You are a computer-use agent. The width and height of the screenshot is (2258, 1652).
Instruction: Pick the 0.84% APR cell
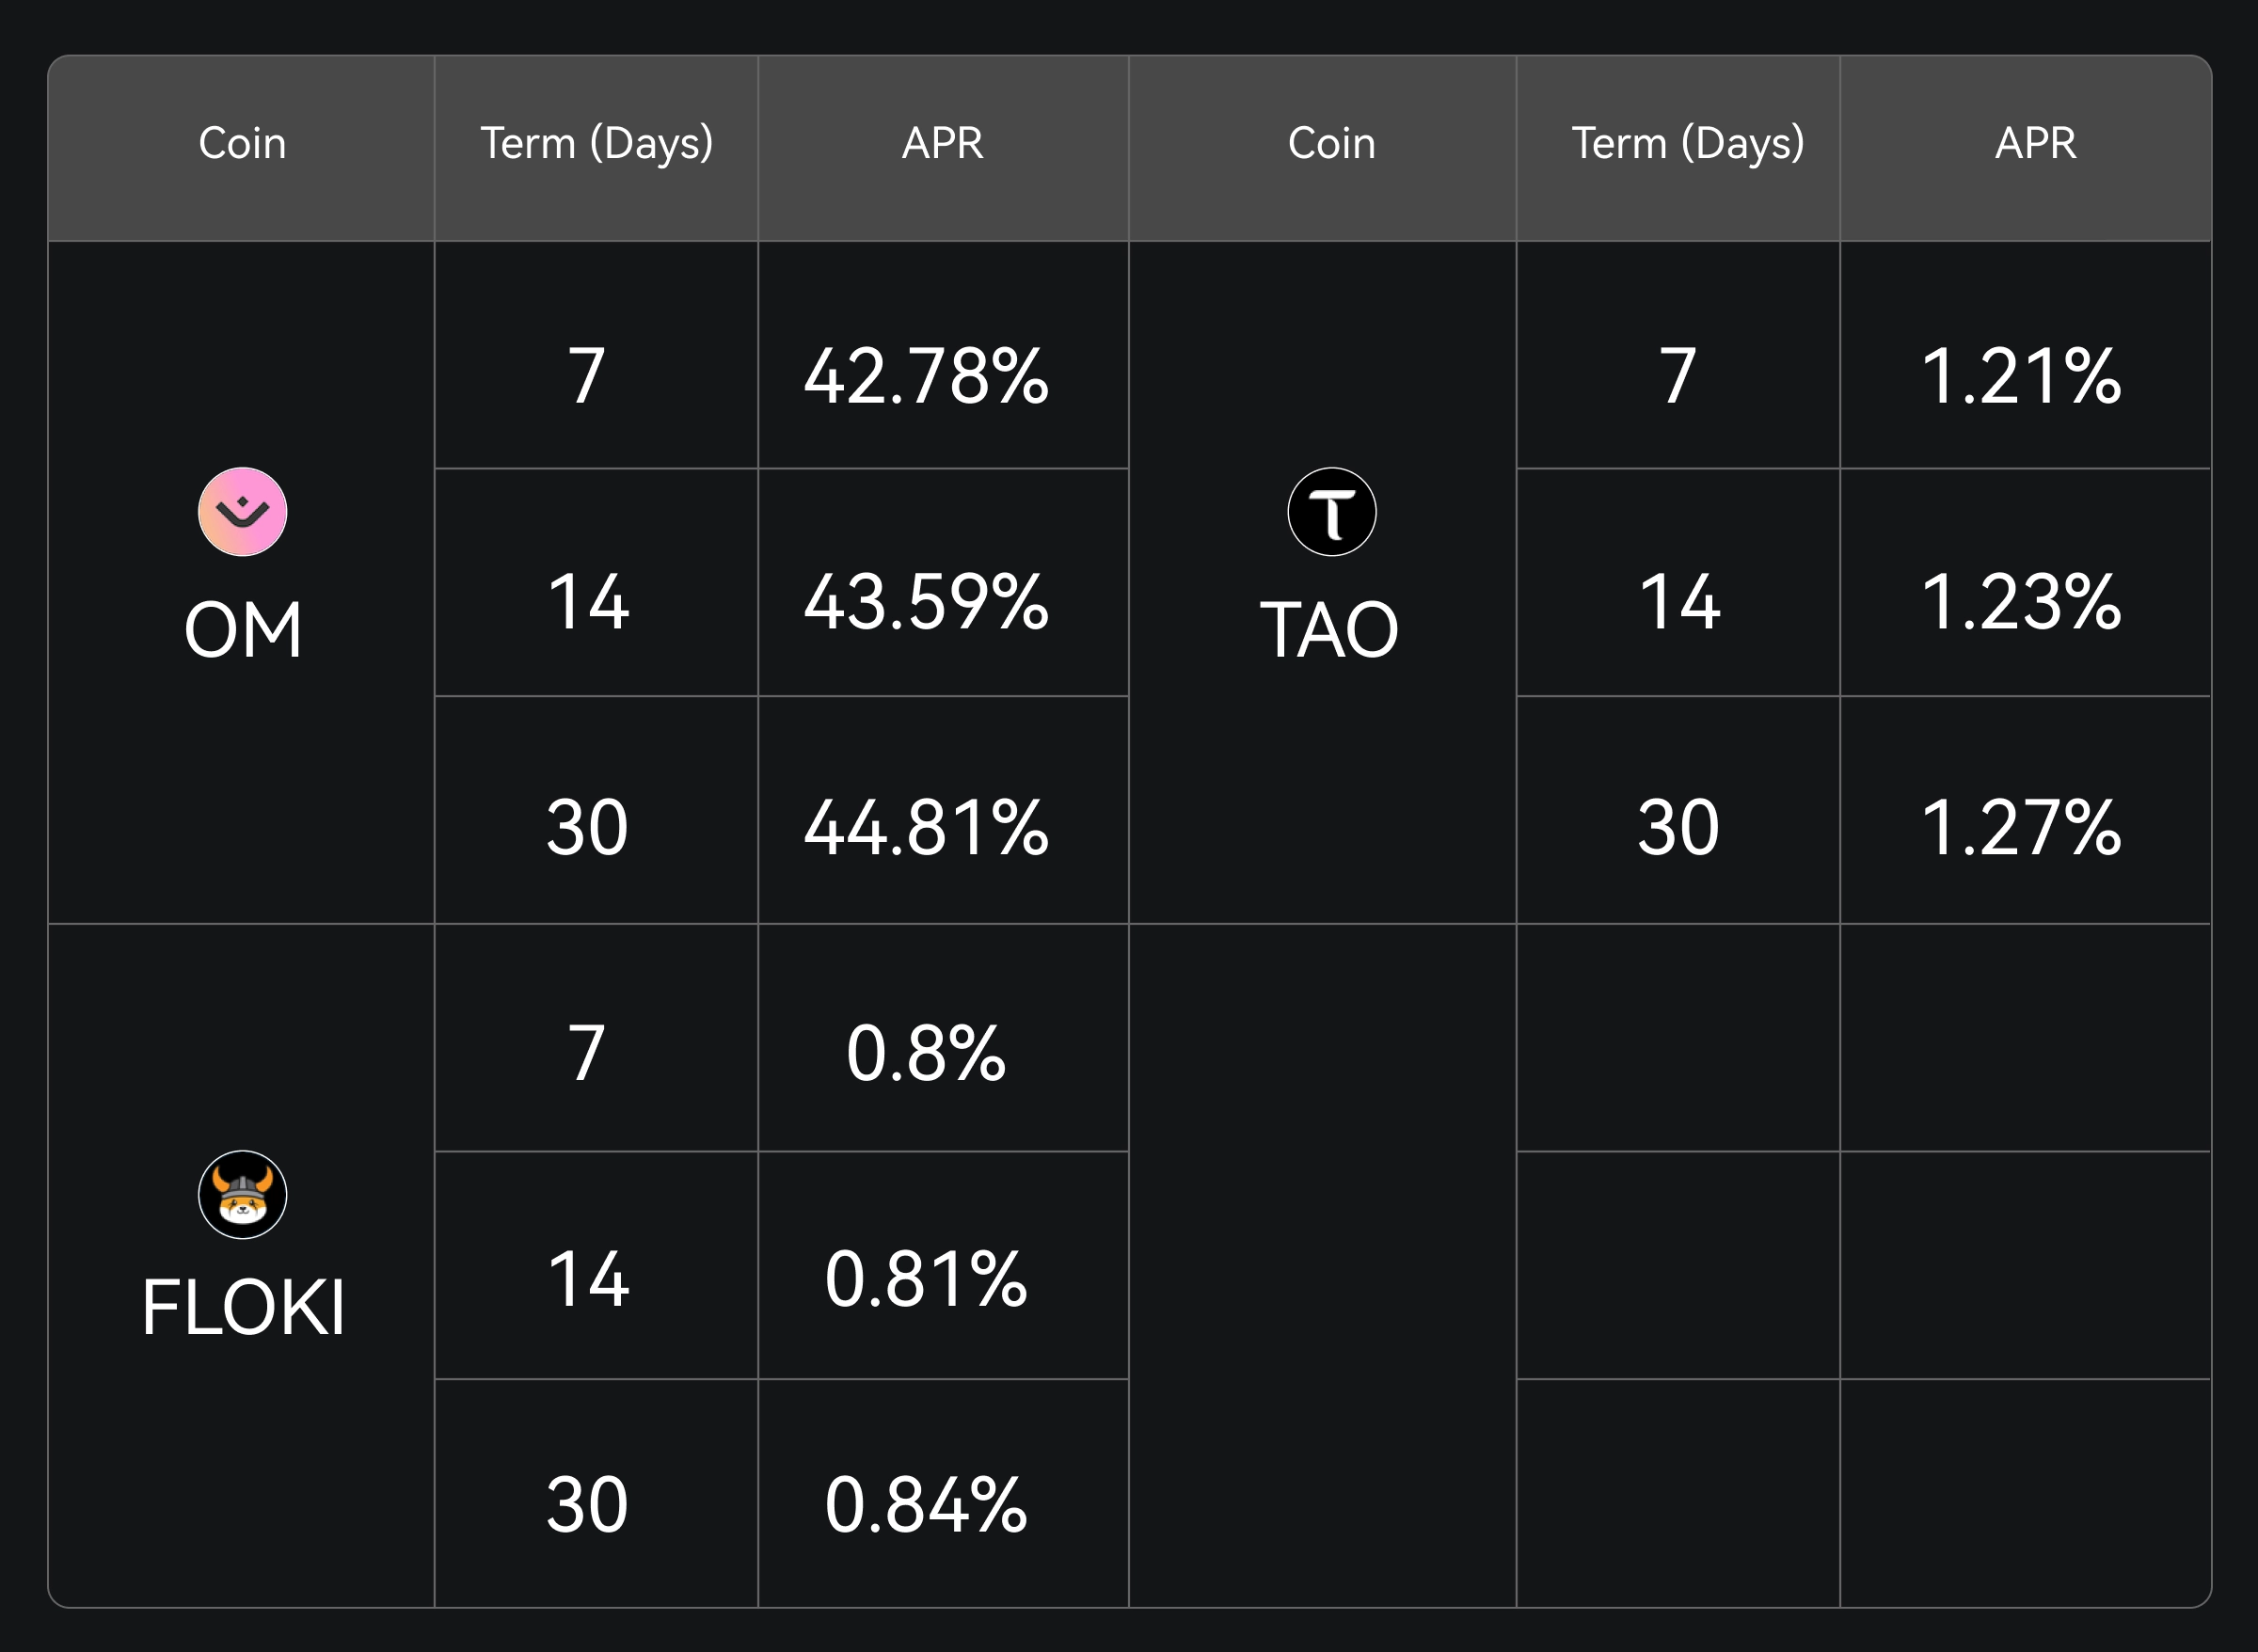click(x=926, y=1506)
